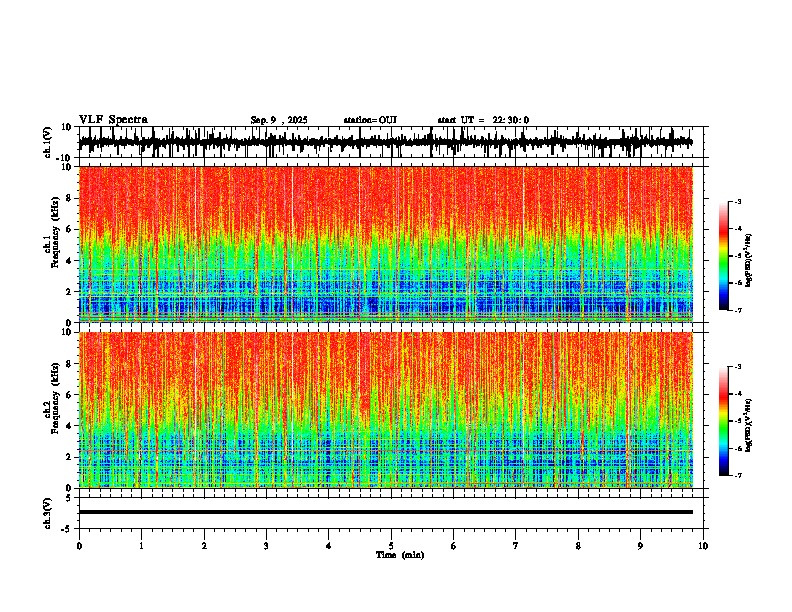Click the "6" kHz tick on ch.1 frequency axis
Image resolution: width=792 pixels, height=612 pixels.
[70, 229]
